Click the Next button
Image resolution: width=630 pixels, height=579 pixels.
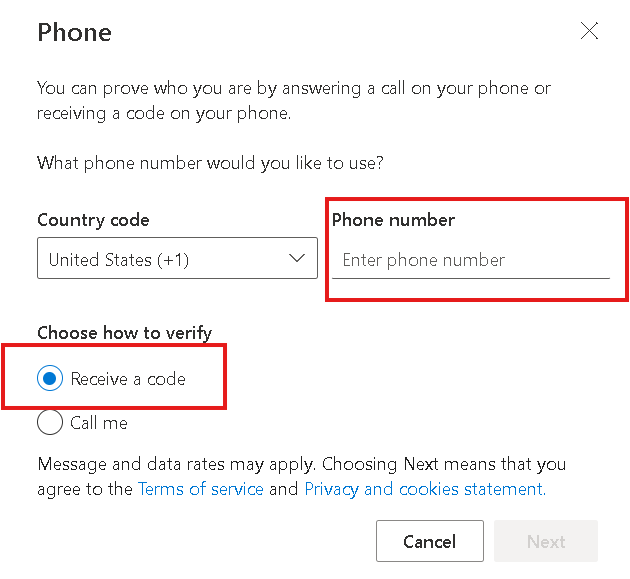pyautogui.click(x=546, y=542)
